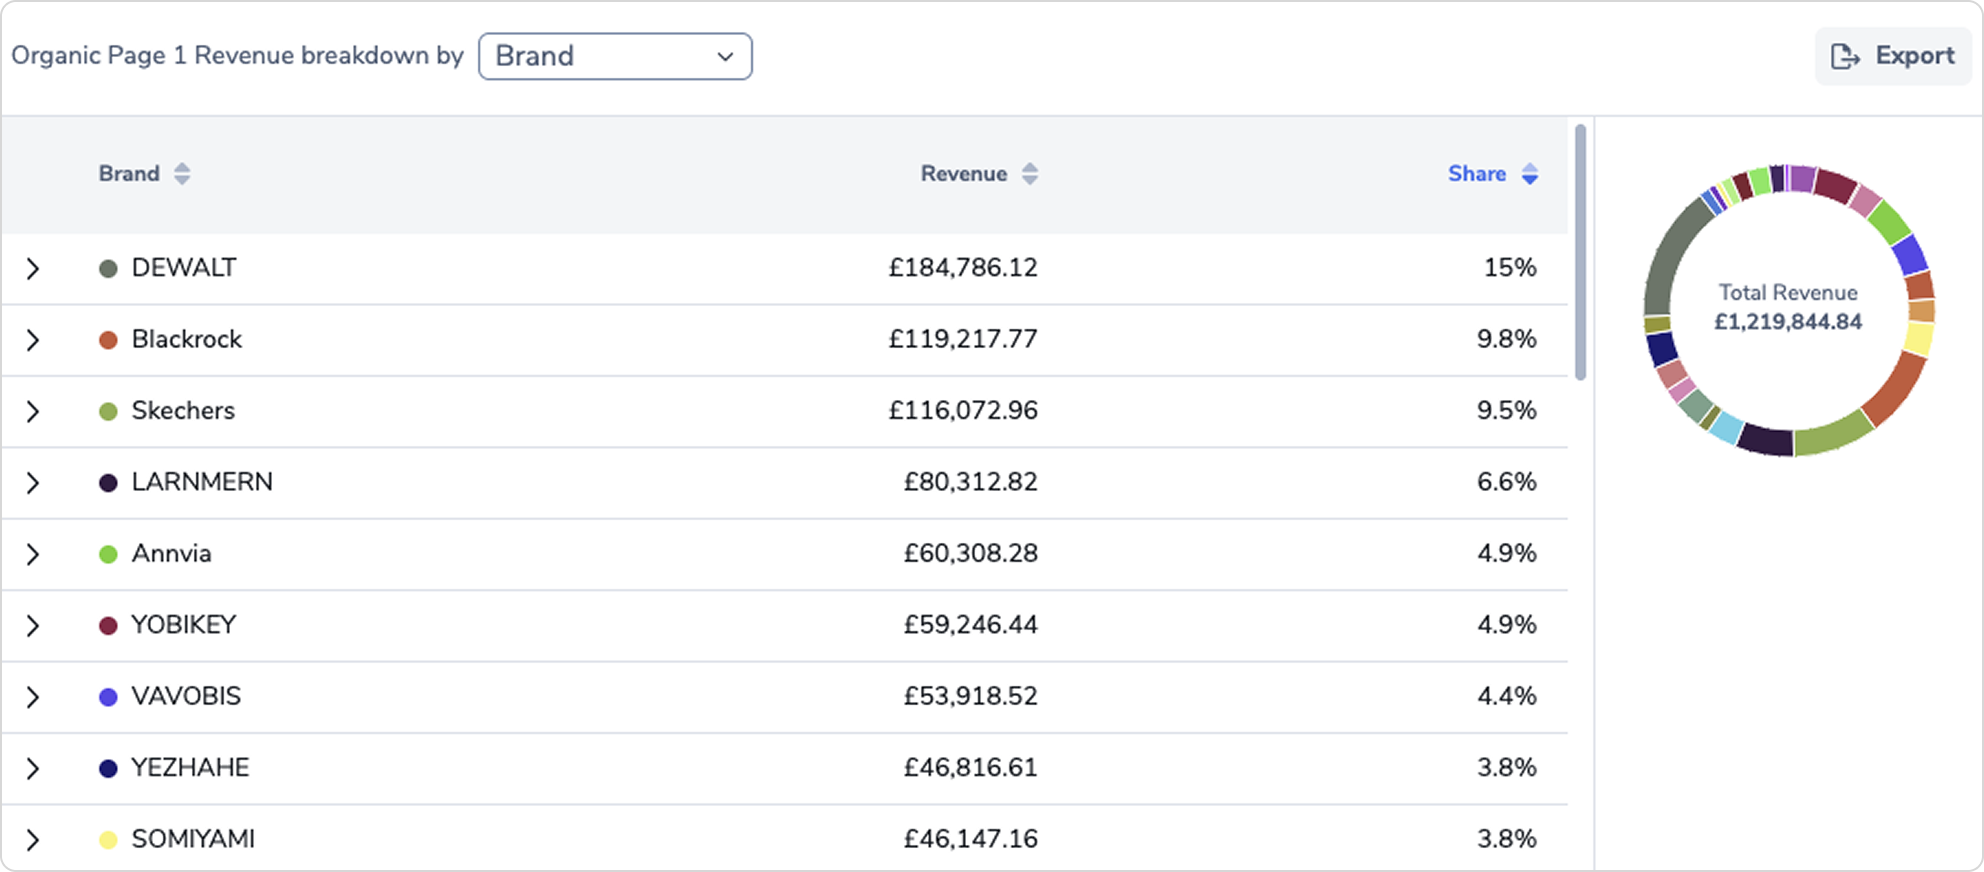Click Total Revenue label in donut chart
The image size is (1984, 872).
[1788, 293]
